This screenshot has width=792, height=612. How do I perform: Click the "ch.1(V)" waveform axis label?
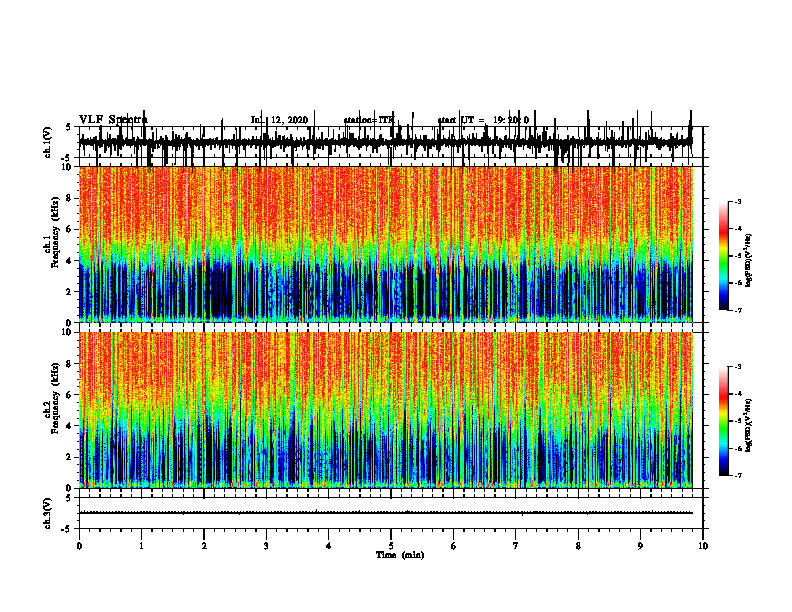click(47, 142)
